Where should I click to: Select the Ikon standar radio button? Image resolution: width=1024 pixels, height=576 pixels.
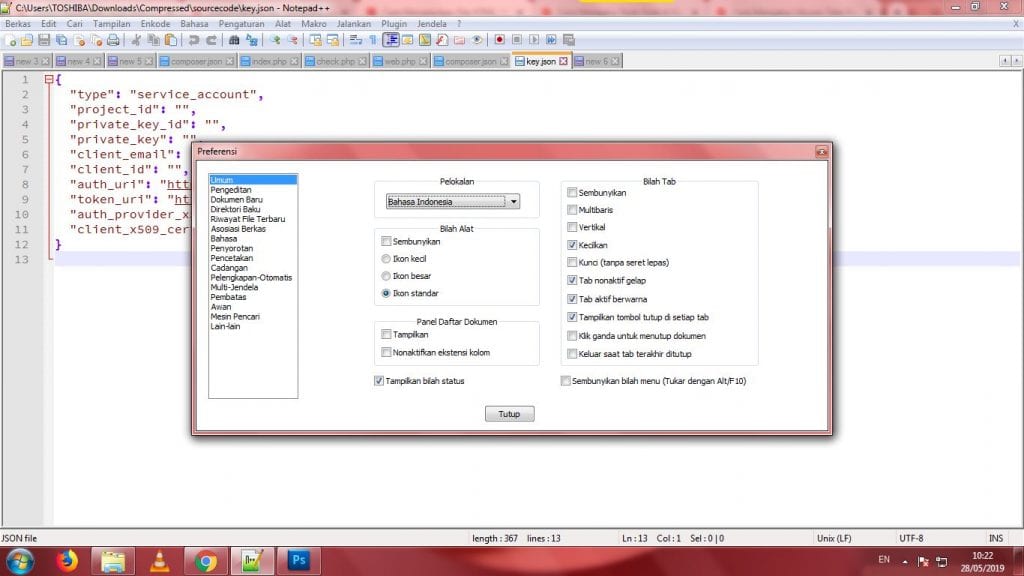386,294
